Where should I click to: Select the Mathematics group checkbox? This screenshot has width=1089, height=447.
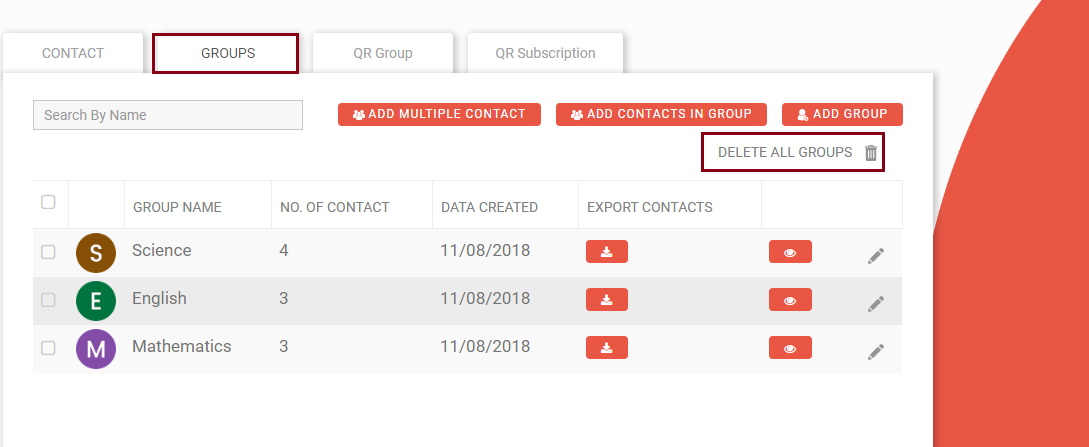point(48,348)
